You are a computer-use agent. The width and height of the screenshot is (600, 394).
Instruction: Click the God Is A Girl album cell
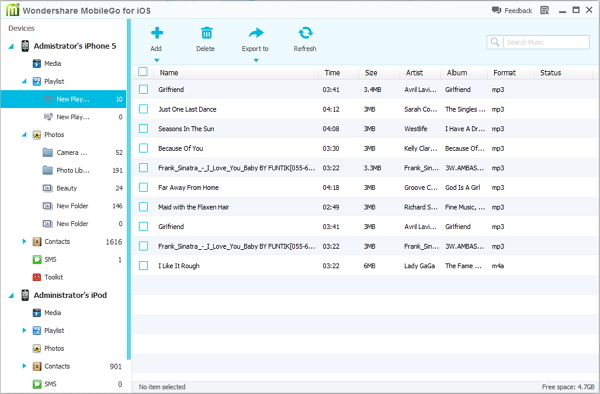click(462, 187)
